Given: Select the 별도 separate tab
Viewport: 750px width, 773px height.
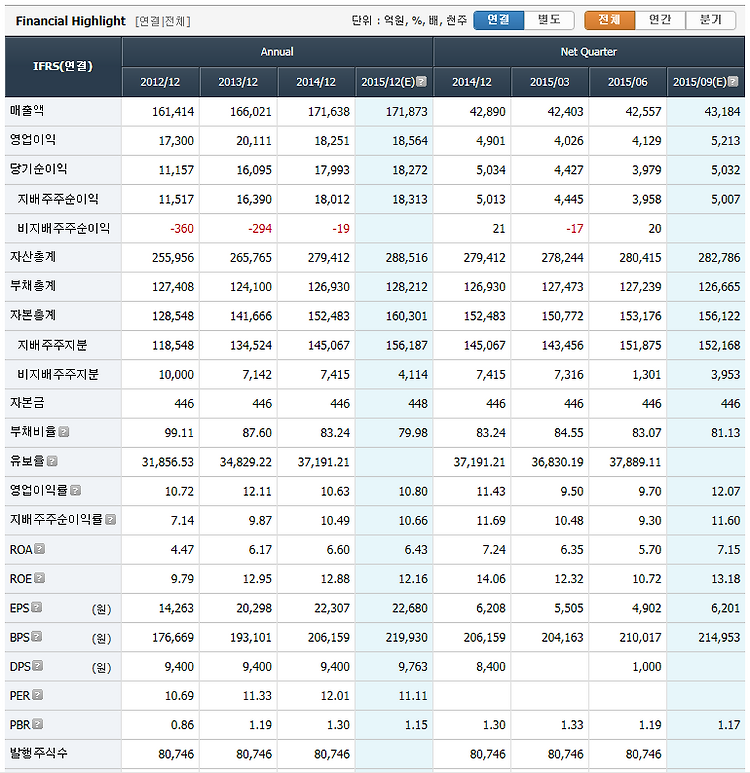Looking at the screenshot, I should 549,20.
